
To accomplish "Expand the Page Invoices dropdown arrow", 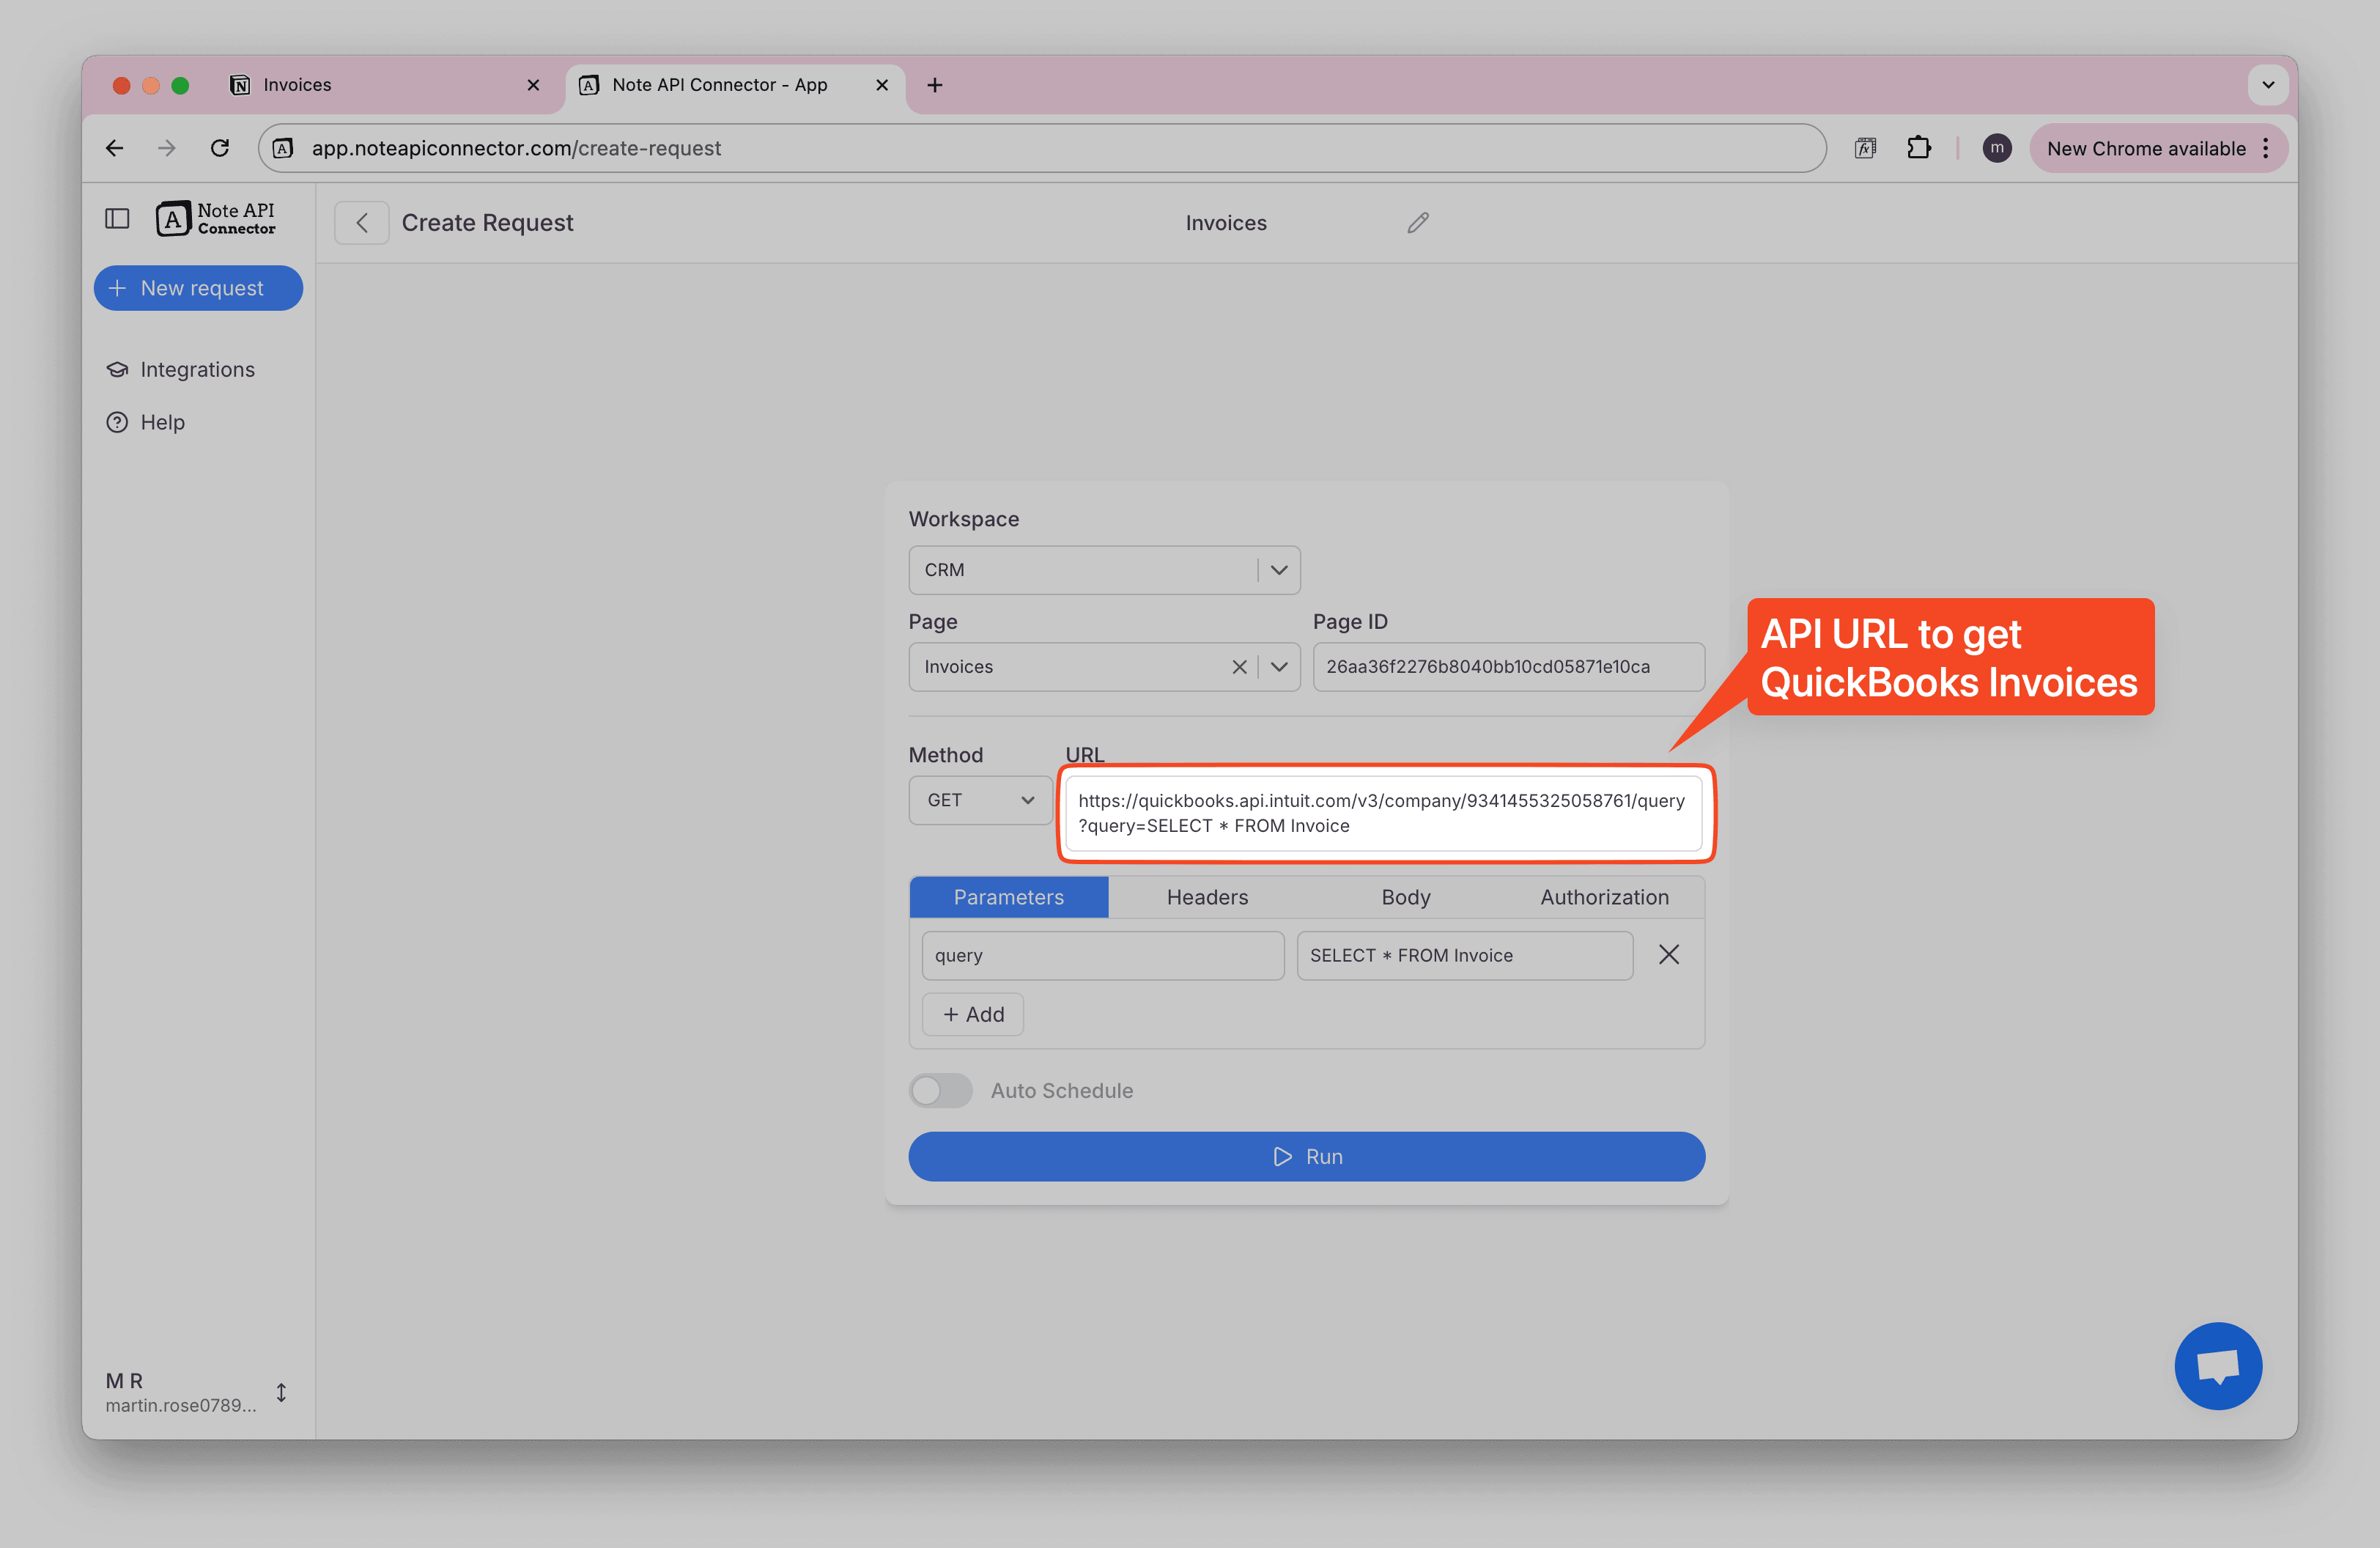I will (x=1279, y=667).
